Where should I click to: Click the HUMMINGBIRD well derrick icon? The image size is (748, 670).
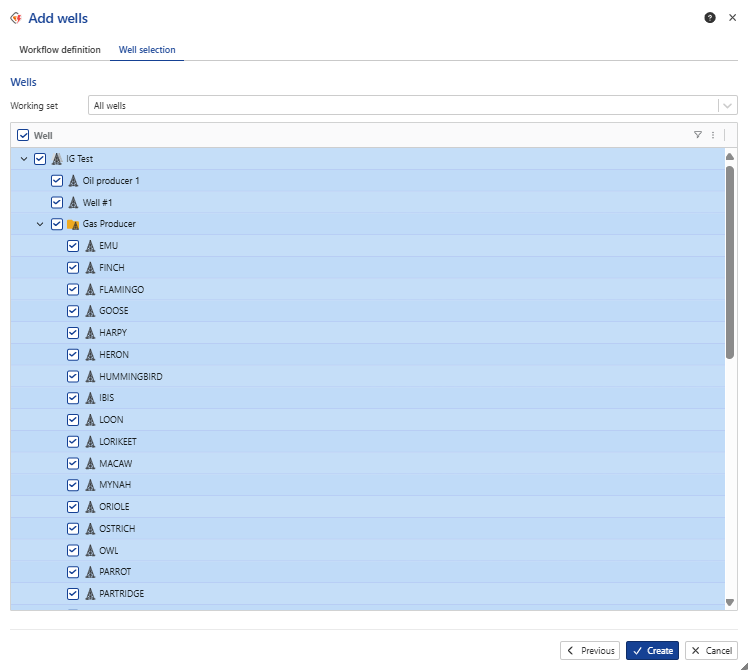(x=90, y=377)
